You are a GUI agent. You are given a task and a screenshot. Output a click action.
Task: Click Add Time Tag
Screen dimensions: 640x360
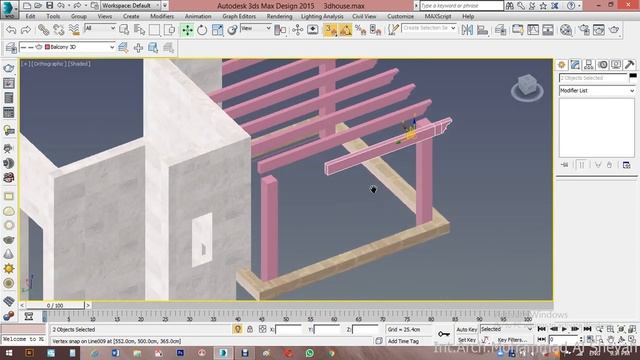click(403, 341)
